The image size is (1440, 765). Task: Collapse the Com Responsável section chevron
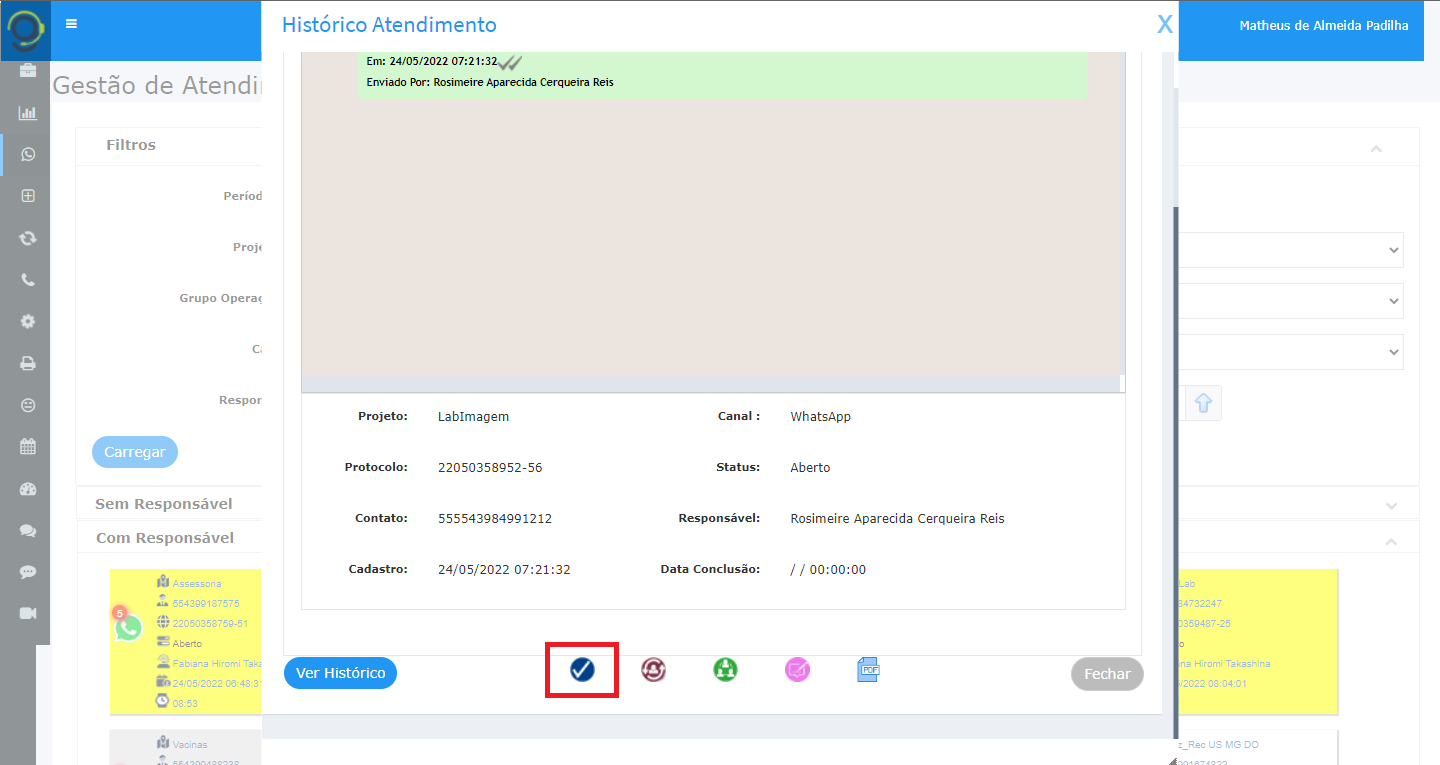coord(1392,540)
